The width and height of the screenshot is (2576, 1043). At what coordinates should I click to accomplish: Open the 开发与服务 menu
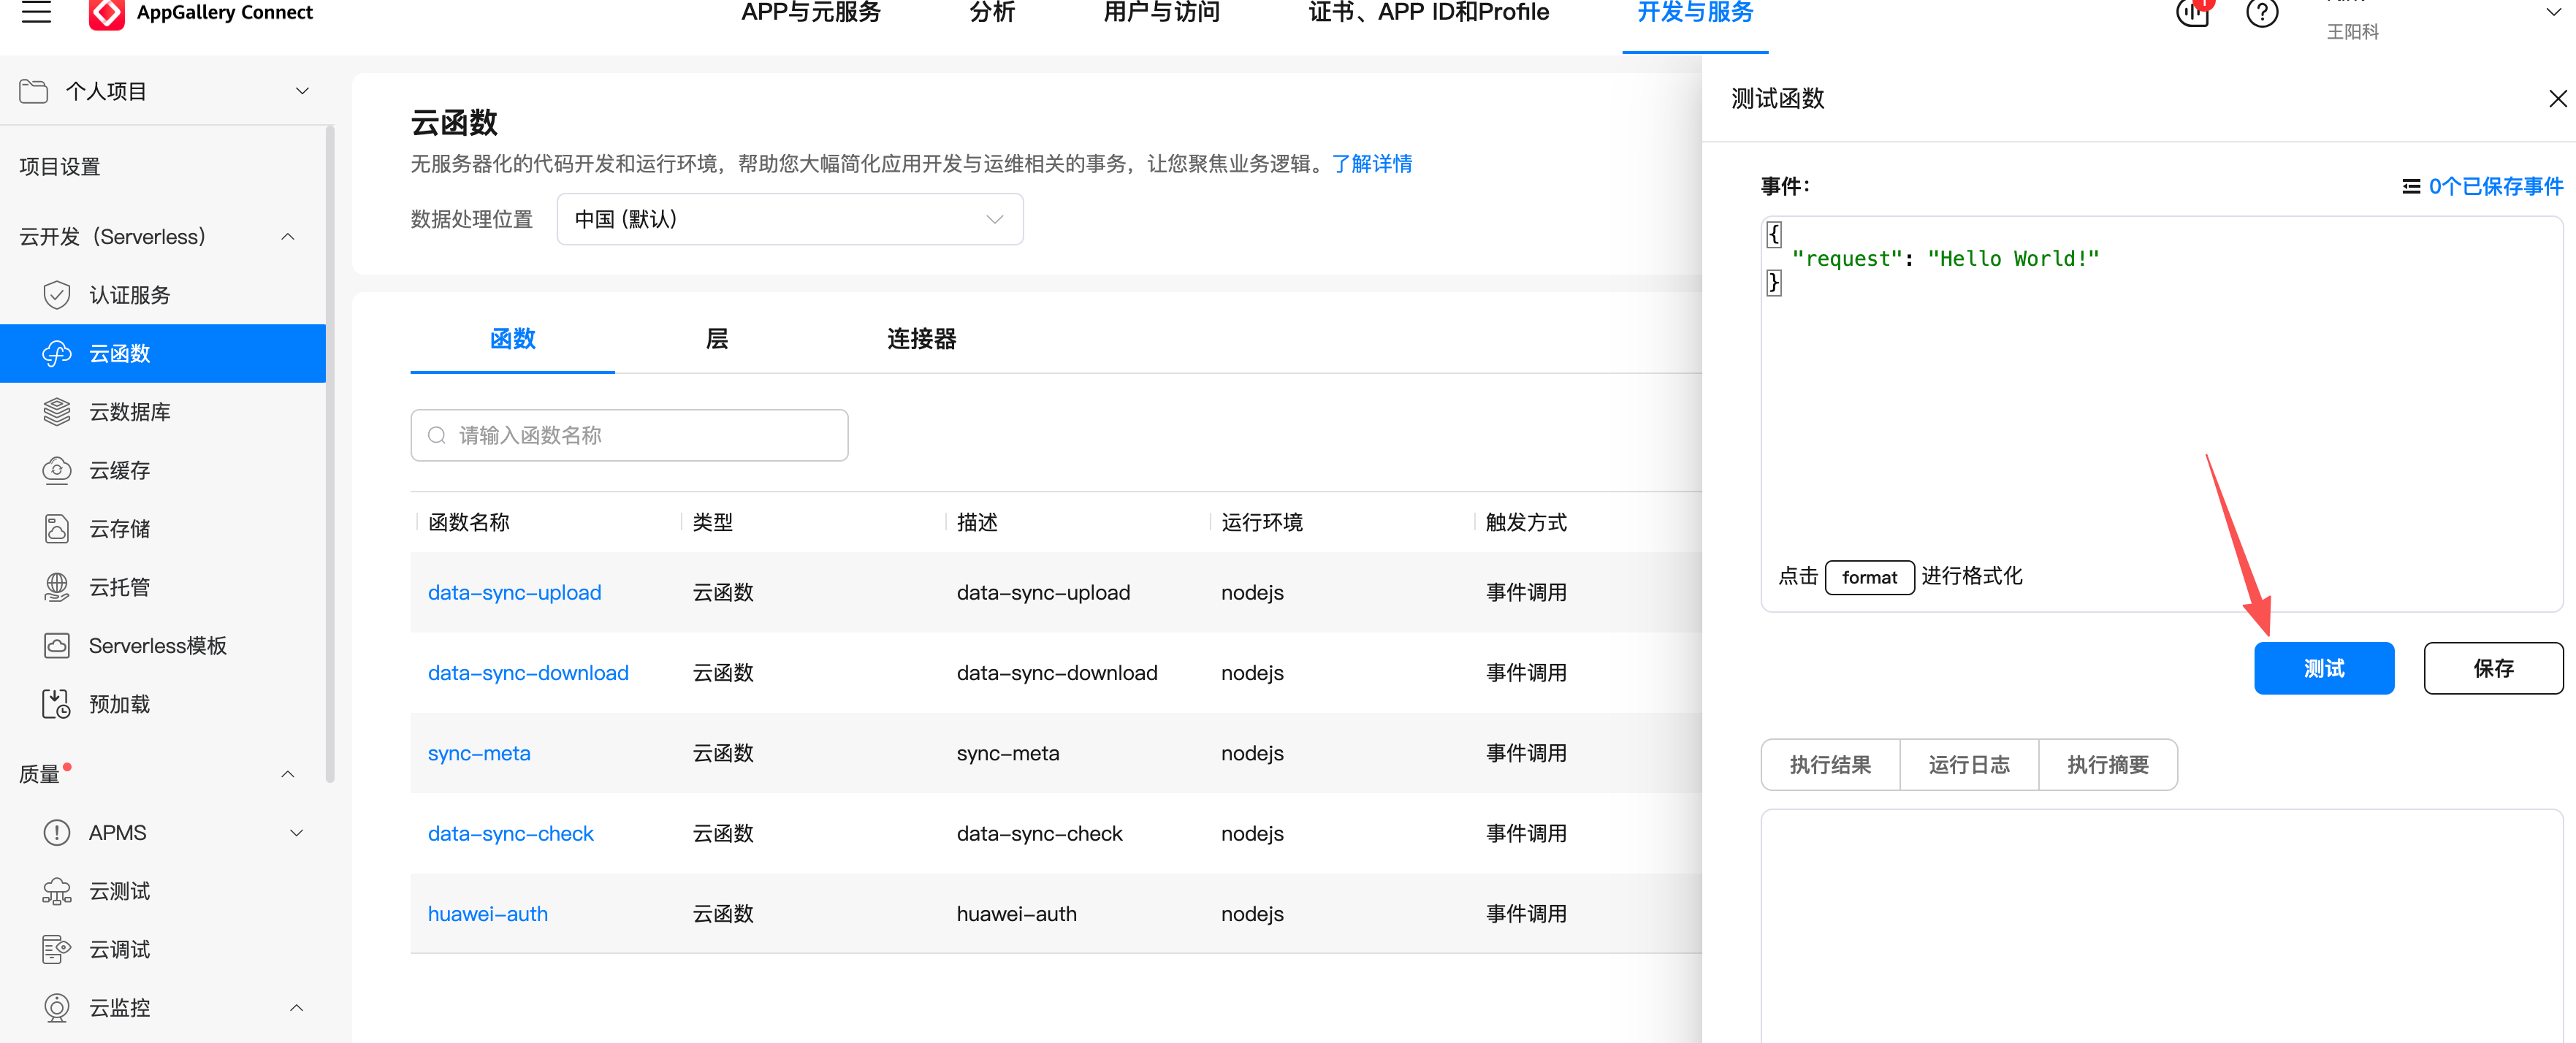click(x=1695, y=12)
